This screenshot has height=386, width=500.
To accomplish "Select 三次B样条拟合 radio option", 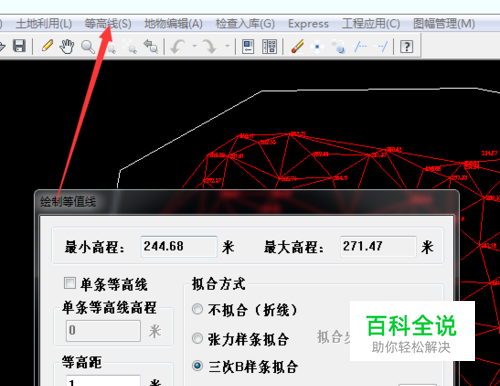I will (197, 366).
